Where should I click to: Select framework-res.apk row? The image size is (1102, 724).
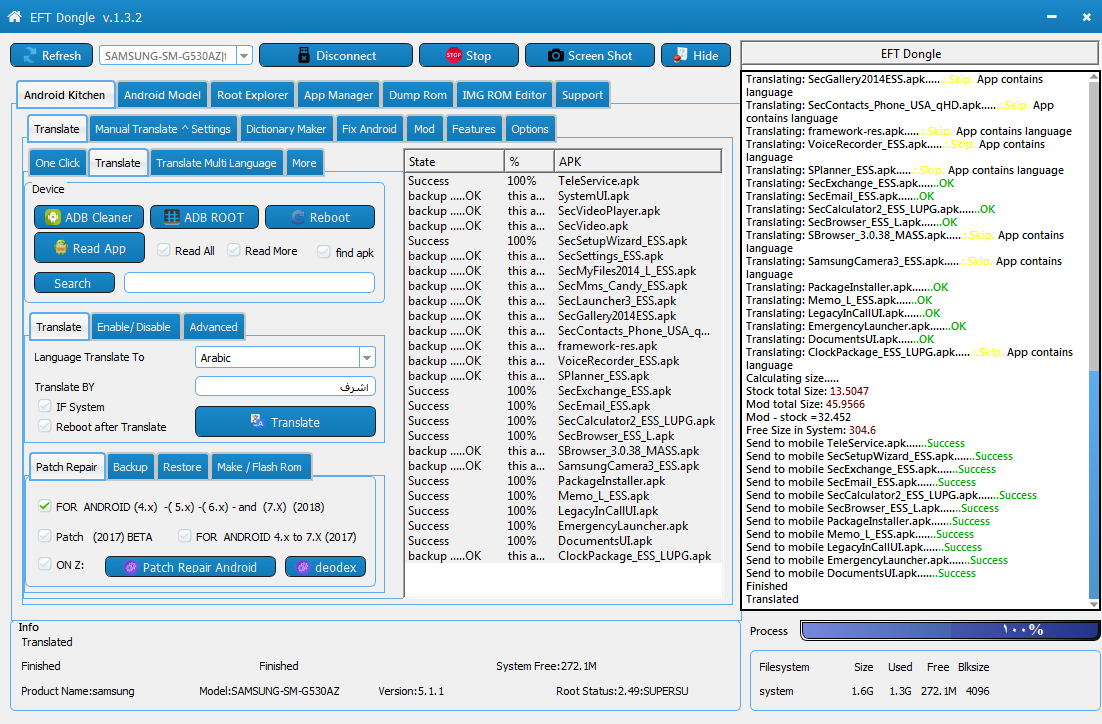[x=564, y=346]
